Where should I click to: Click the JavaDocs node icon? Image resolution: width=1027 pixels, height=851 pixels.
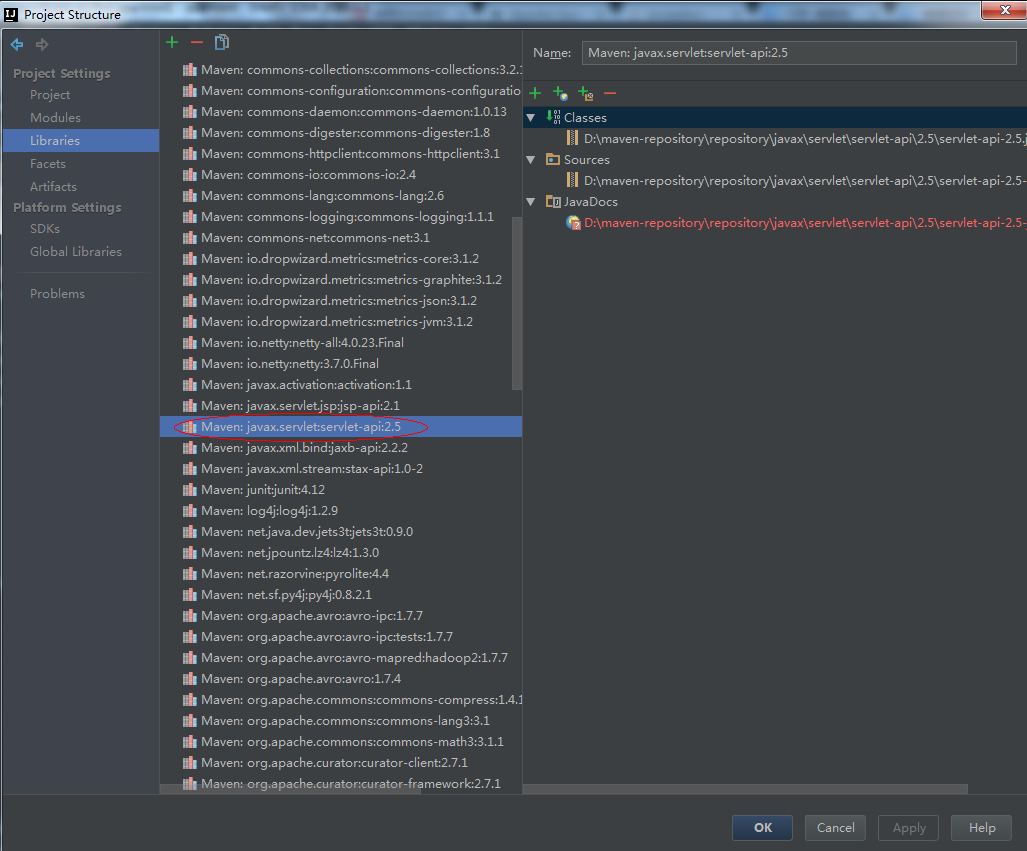(553, 201)
